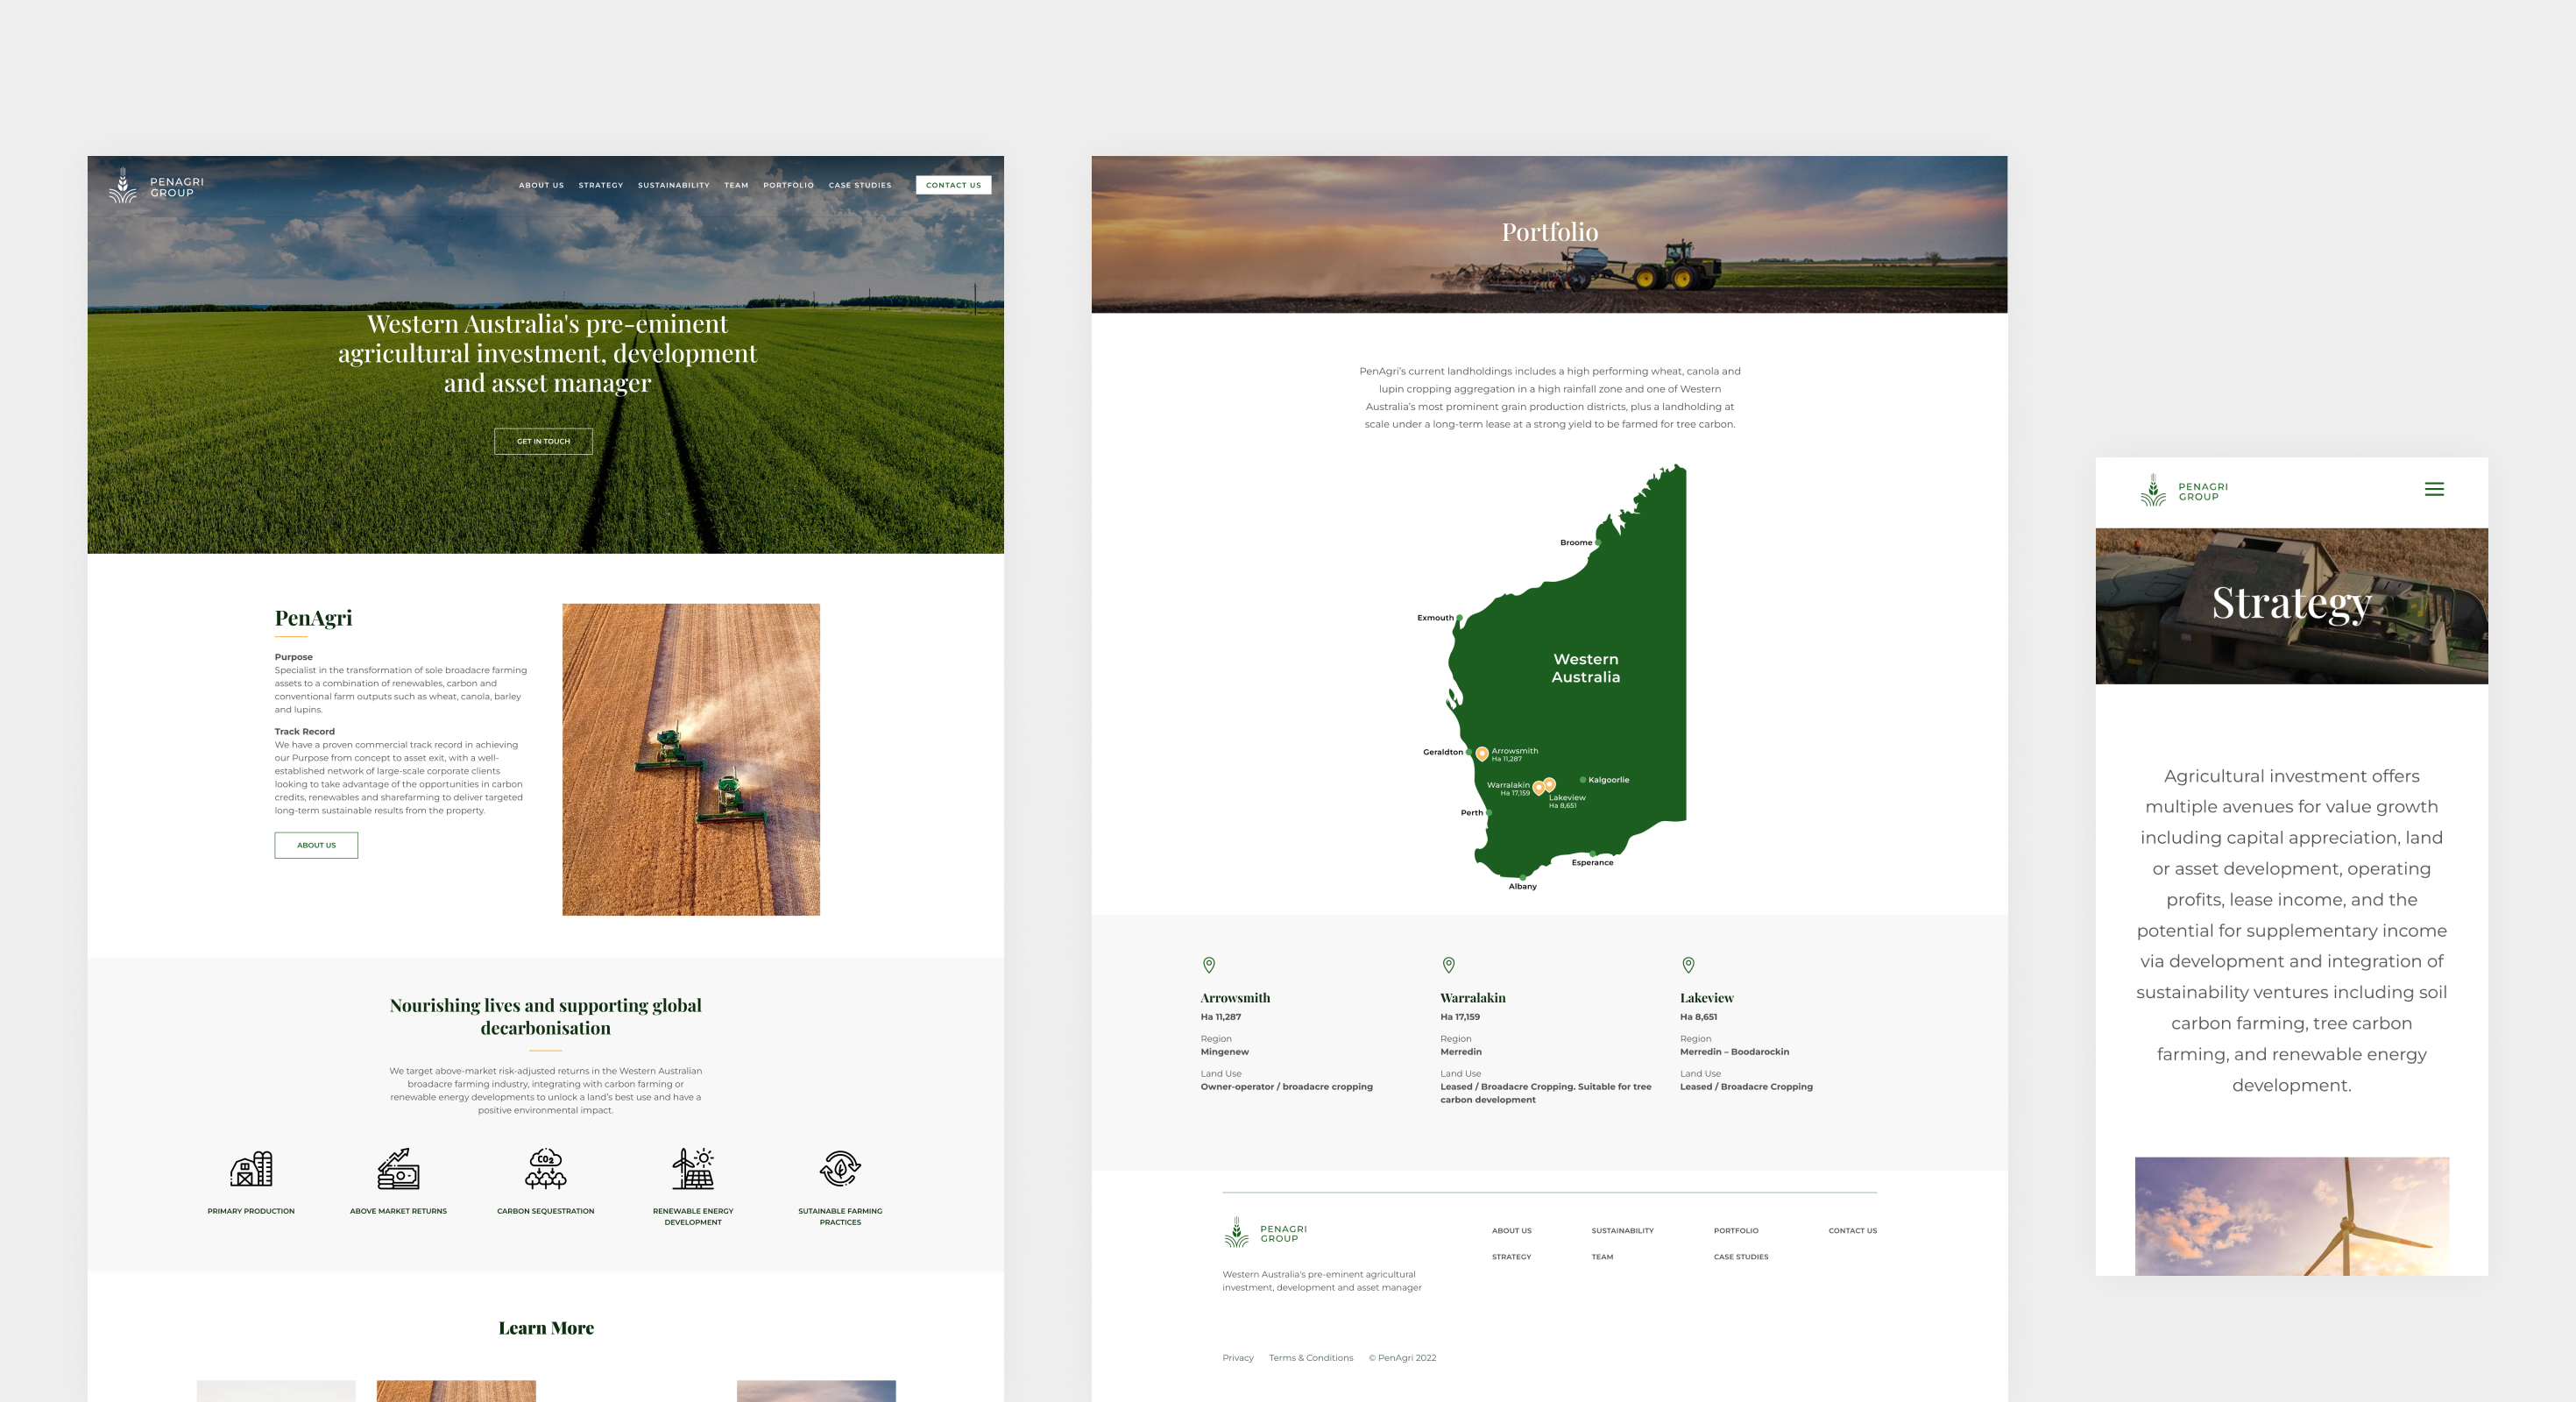Click the Warralakin location pin icon
Screen dimensions: 2576x1402
[x=1448, y=965]
